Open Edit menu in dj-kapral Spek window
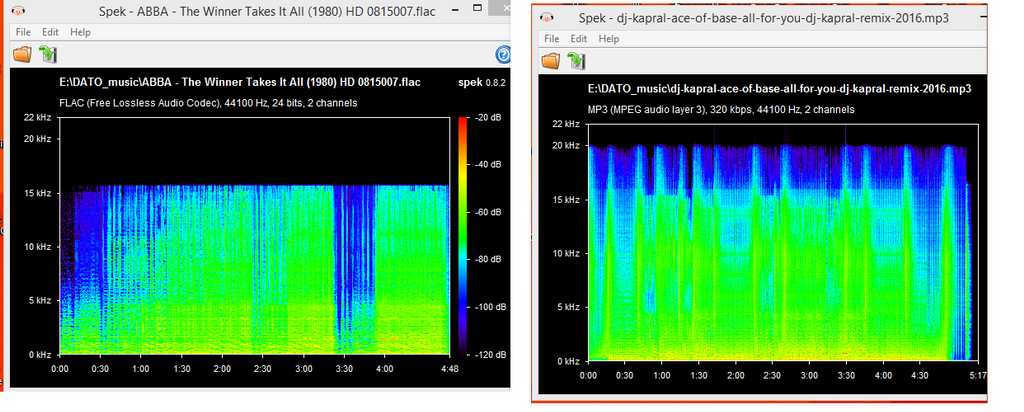 coord(579,39)
